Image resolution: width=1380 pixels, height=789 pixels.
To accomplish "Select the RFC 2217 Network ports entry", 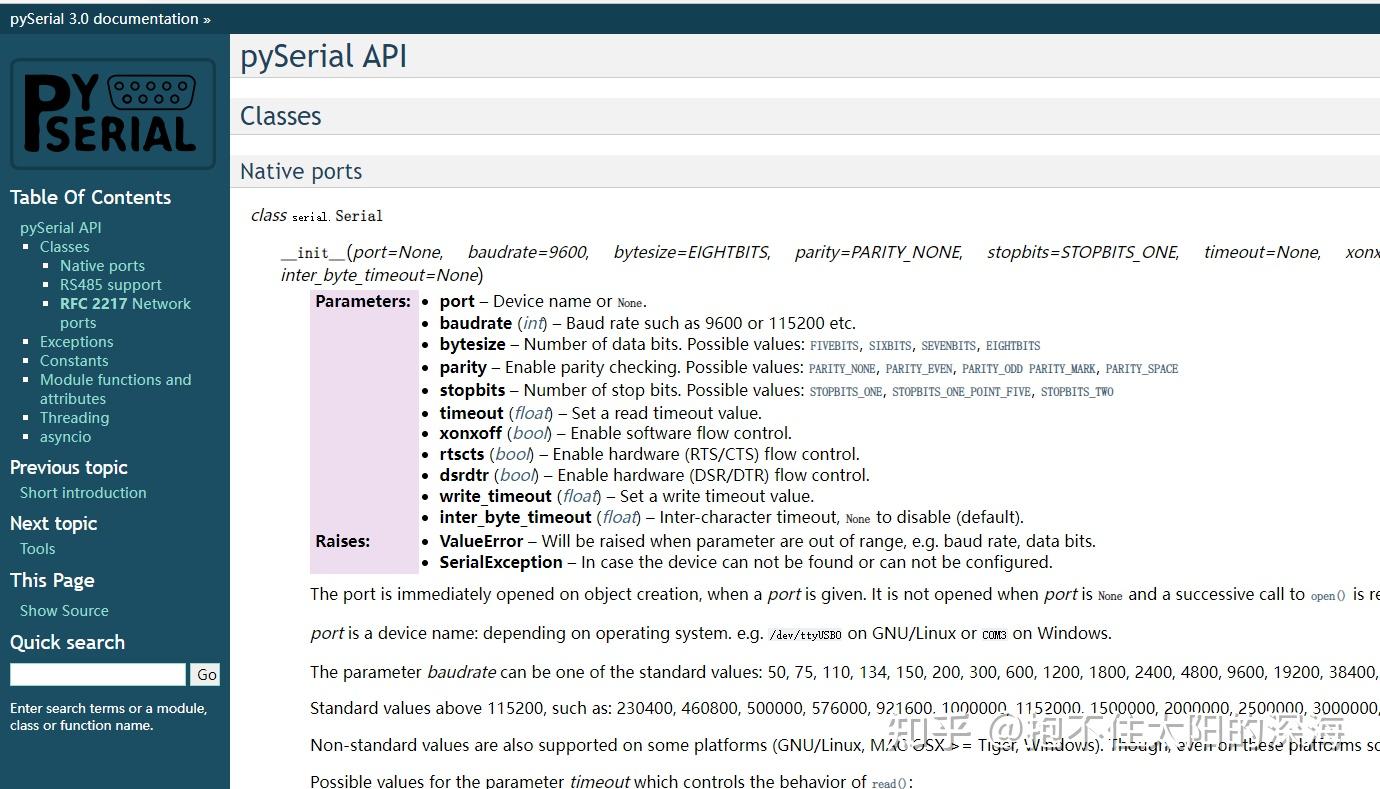I will [x=125, y=313].
